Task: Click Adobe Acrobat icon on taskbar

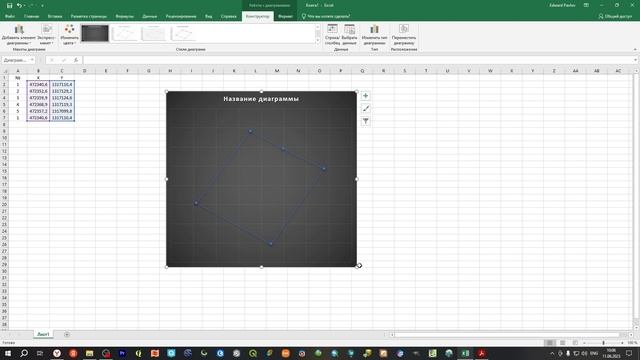Action: pos(481,353)
